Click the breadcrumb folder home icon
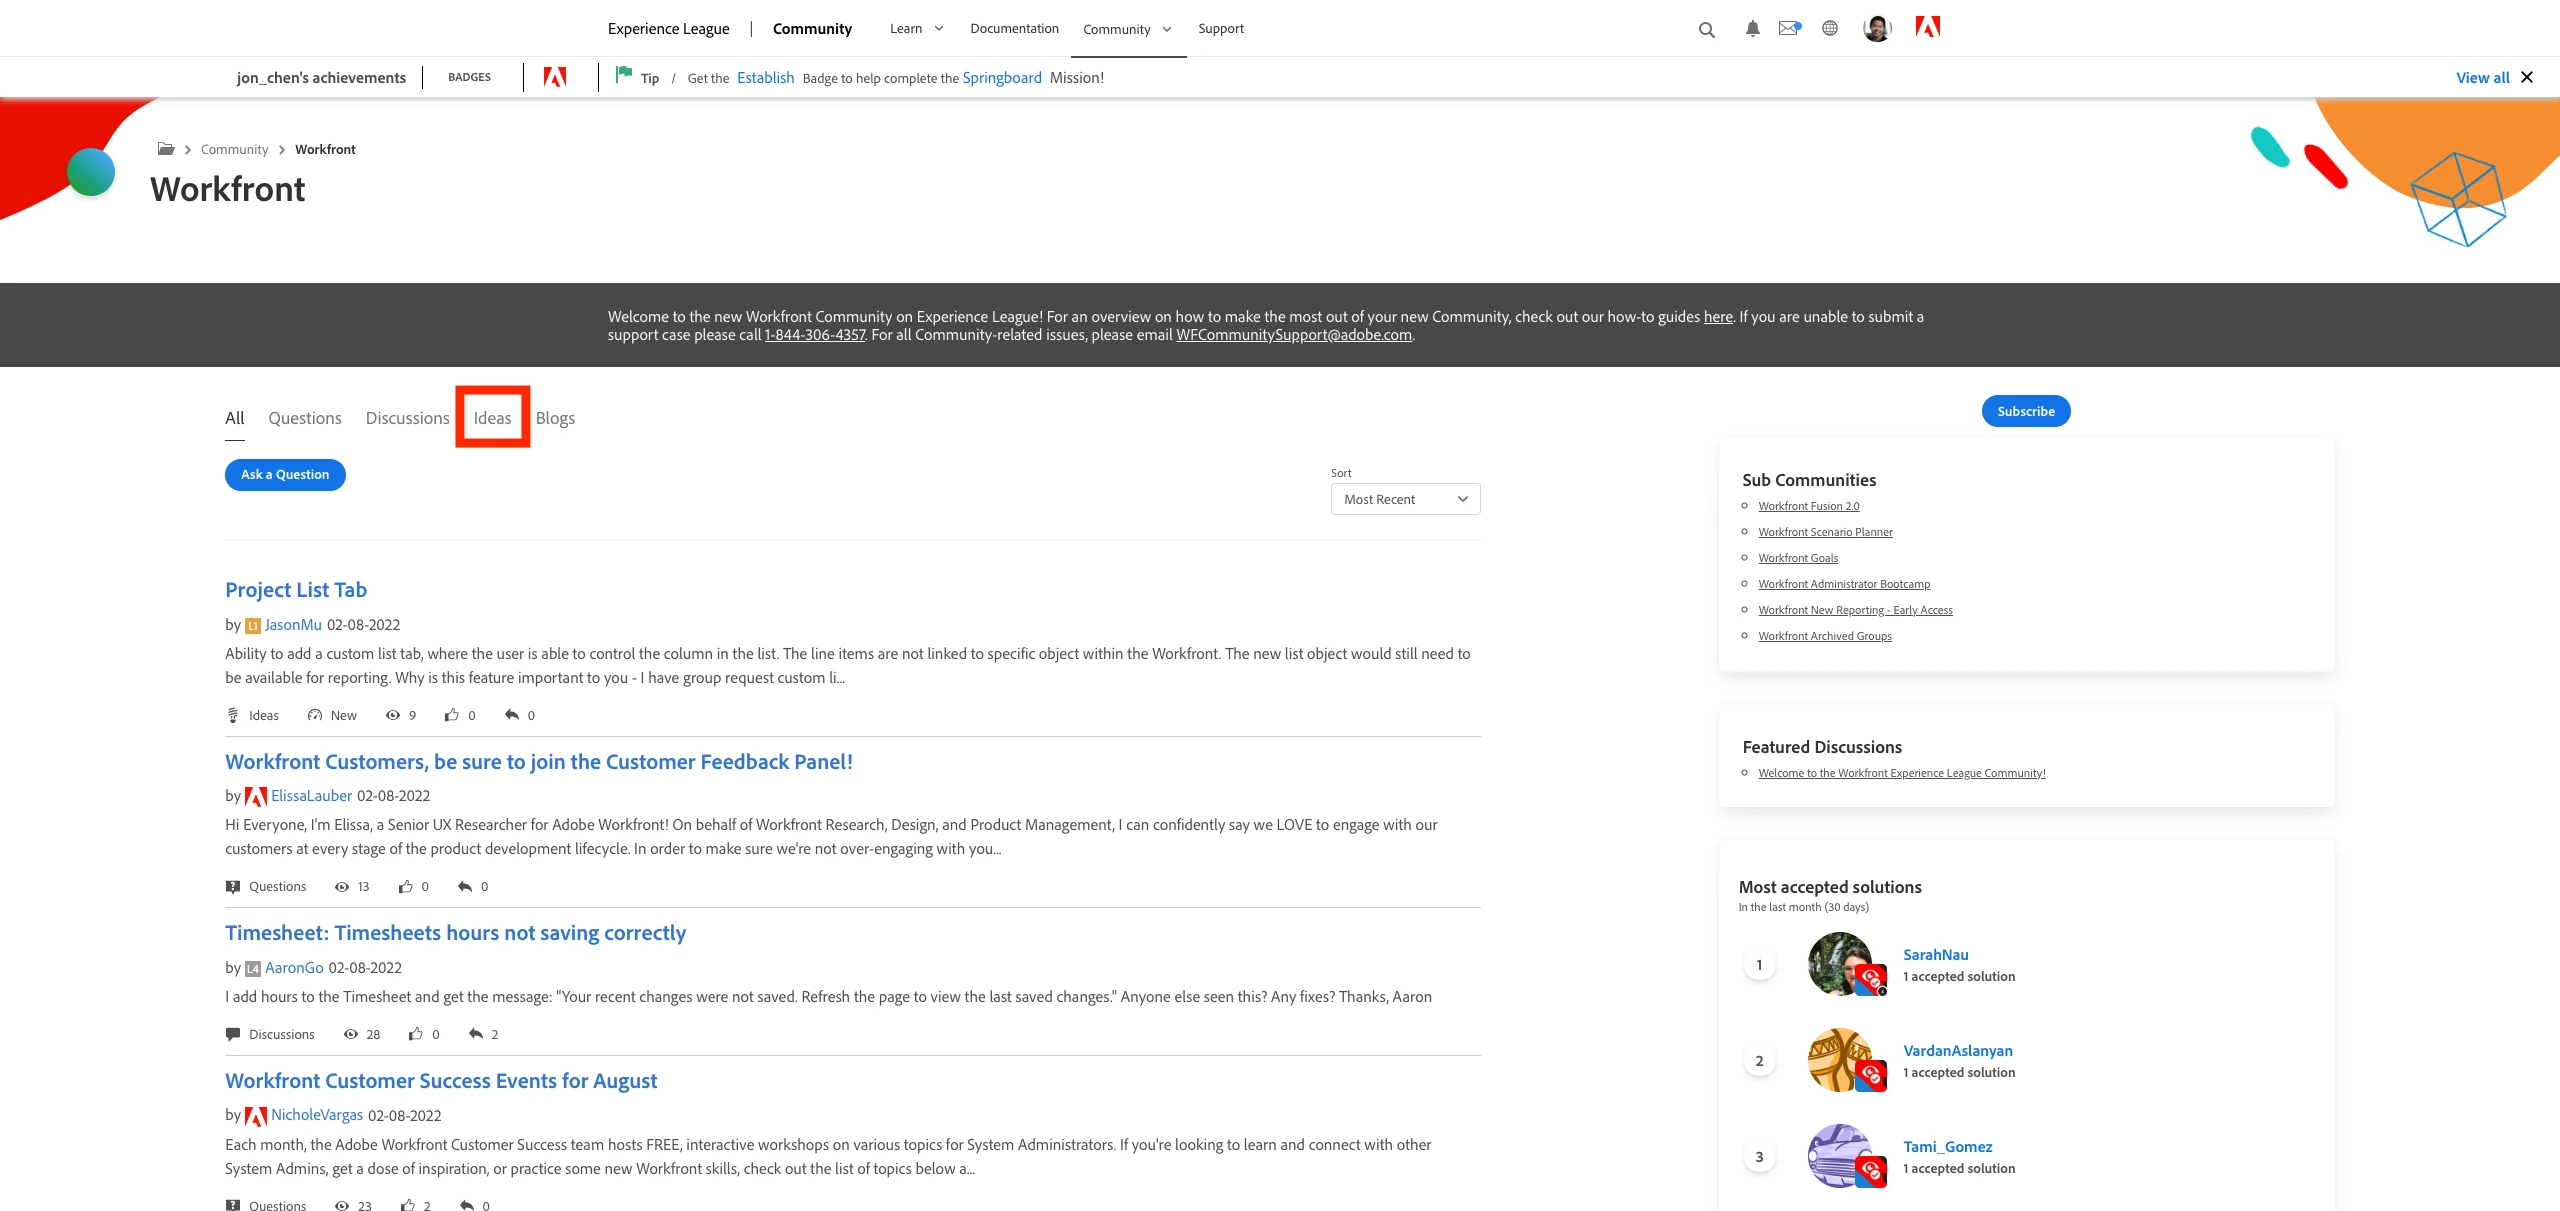The image size is (2560, 1211). point(166,149)
